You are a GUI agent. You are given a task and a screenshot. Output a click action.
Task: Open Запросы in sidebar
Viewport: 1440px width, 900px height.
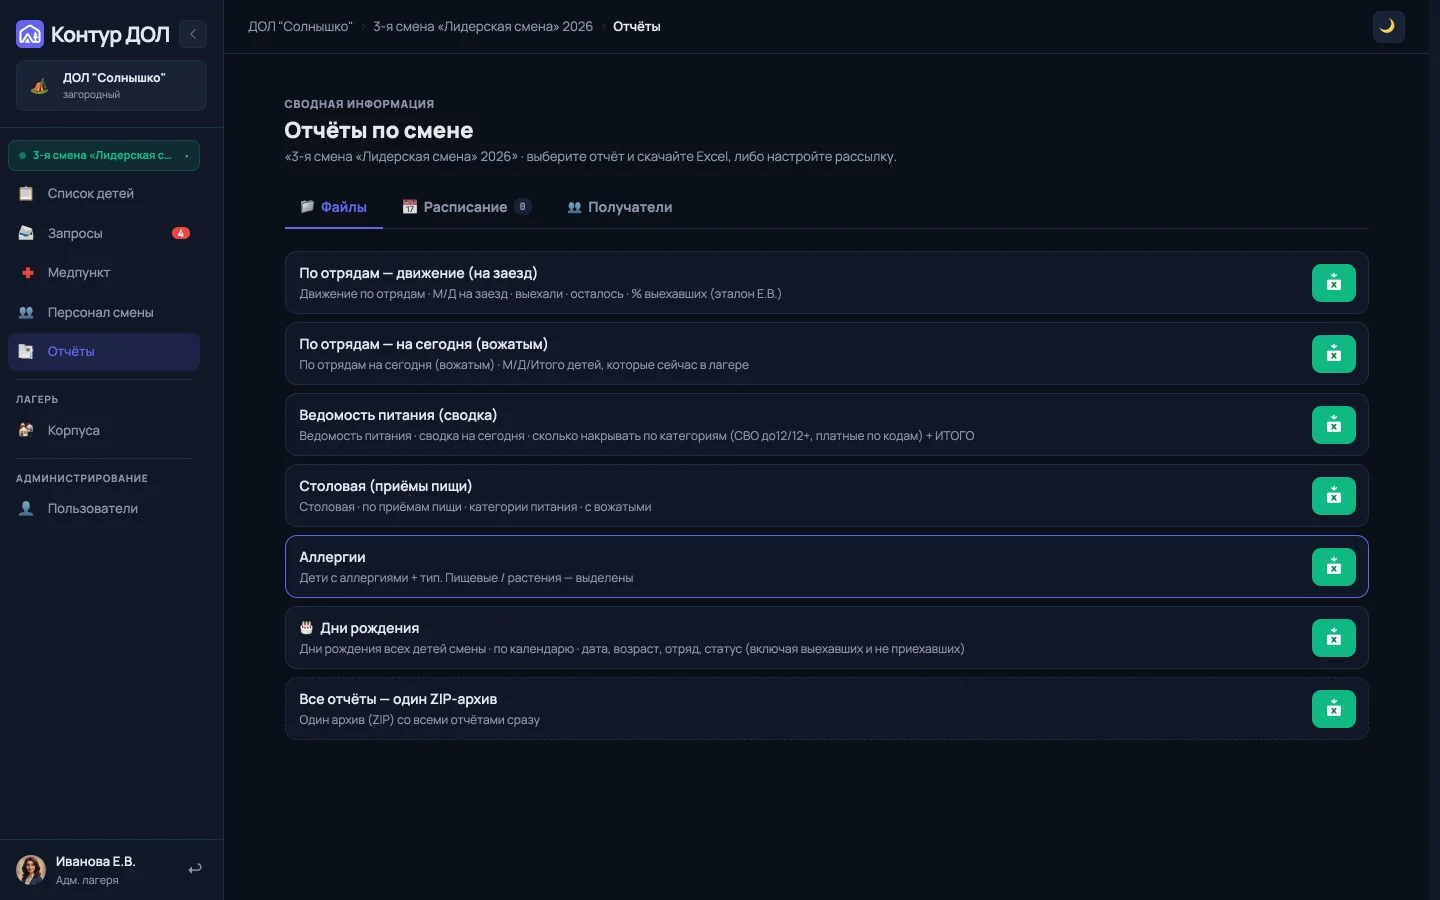[x=104, y=233]
